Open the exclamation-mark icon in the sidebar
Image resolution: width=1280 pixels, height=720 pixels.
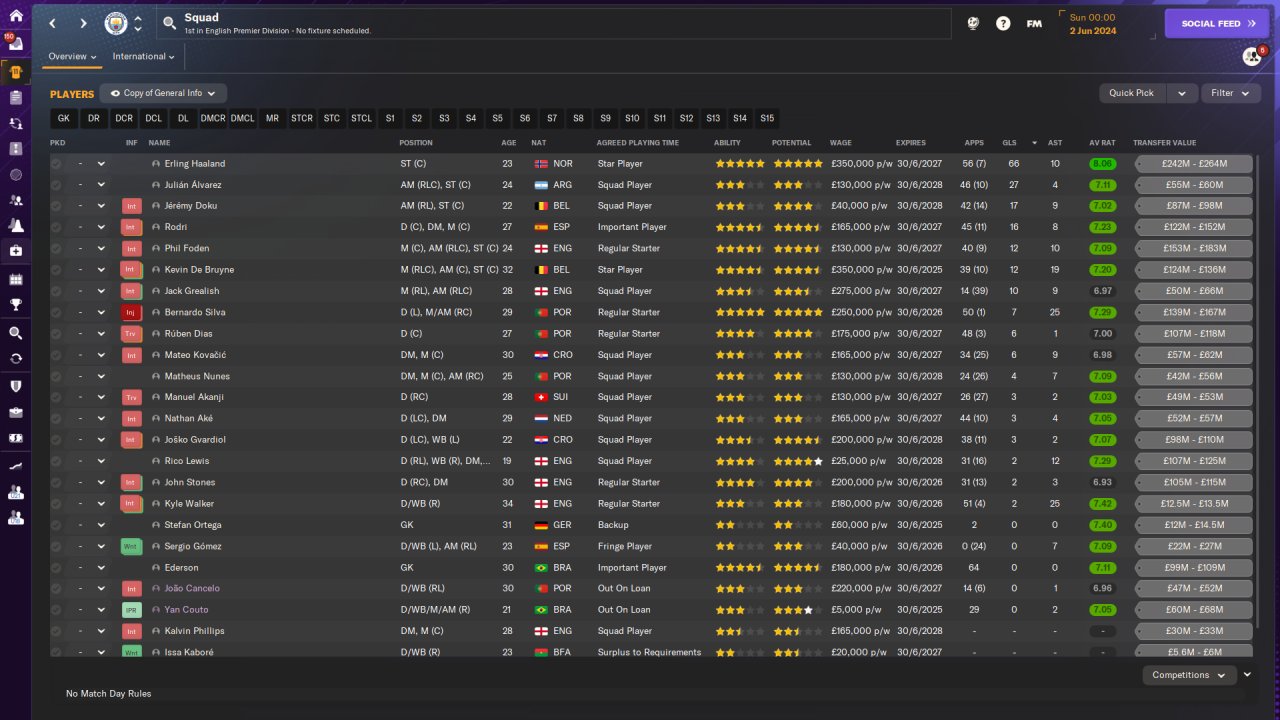coord(15,149)
